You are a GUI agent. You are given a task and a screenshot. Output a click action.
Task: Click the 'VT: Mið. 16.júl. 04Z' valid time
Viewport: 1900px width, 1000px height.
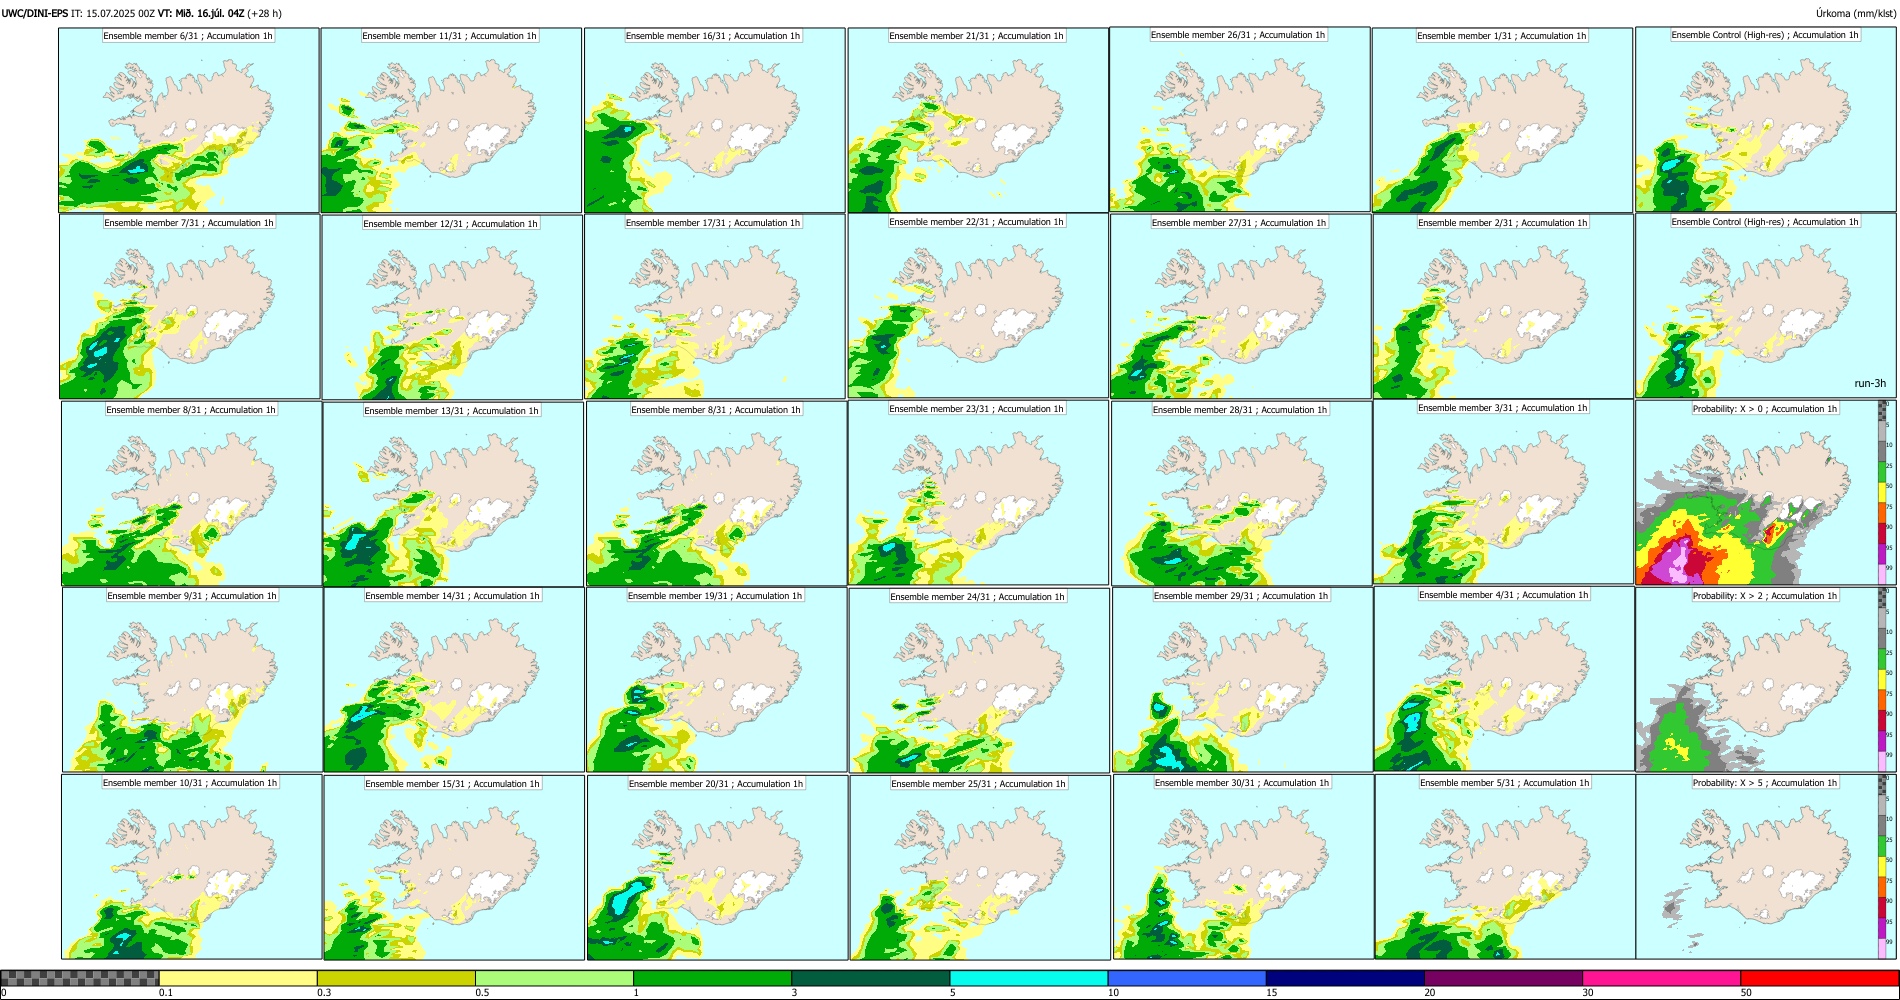(201, 13)
